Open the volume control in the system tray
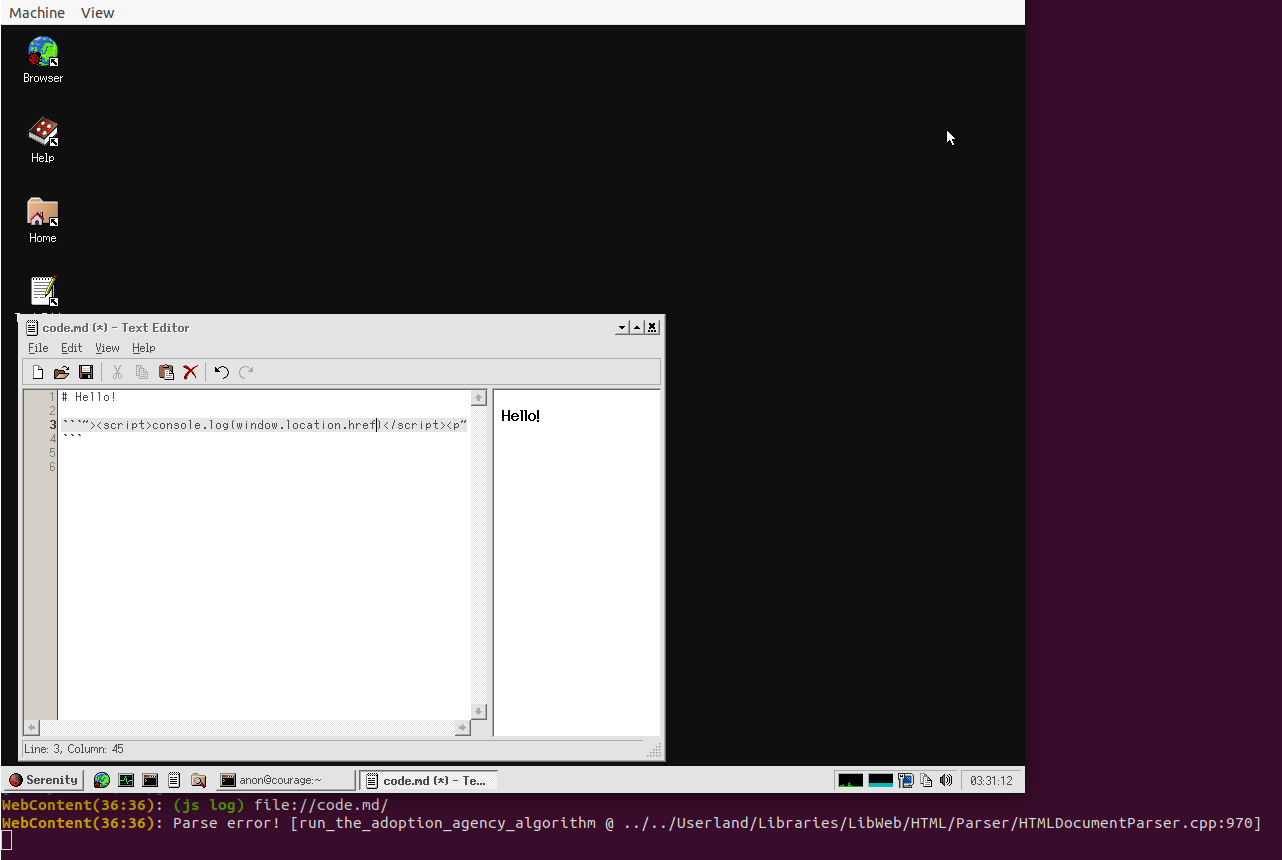Screen dimensions: 1282x860 (x=947, y=780)
